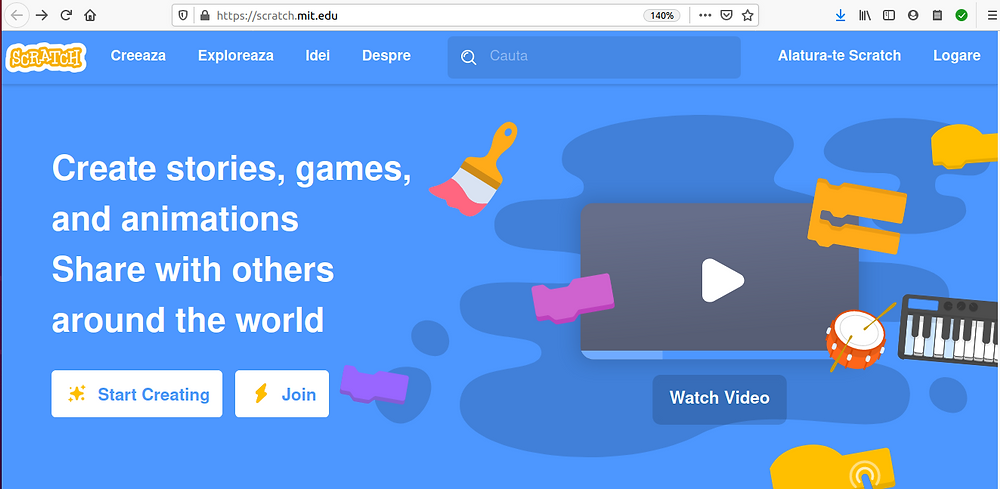Open the Creeaza menu item

138,56
